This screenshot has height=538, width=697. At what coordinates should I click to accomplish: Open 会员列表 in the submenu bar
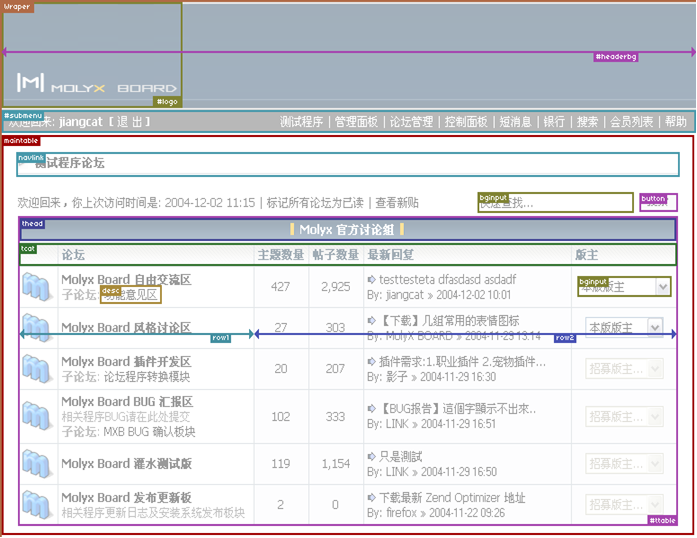point(631,122)
